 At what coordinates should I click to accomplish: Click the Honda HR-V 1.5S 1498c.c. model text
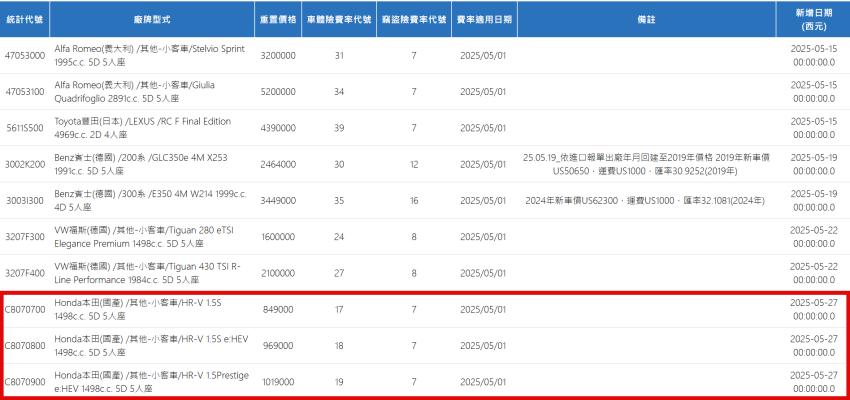(x=138, y=309)
